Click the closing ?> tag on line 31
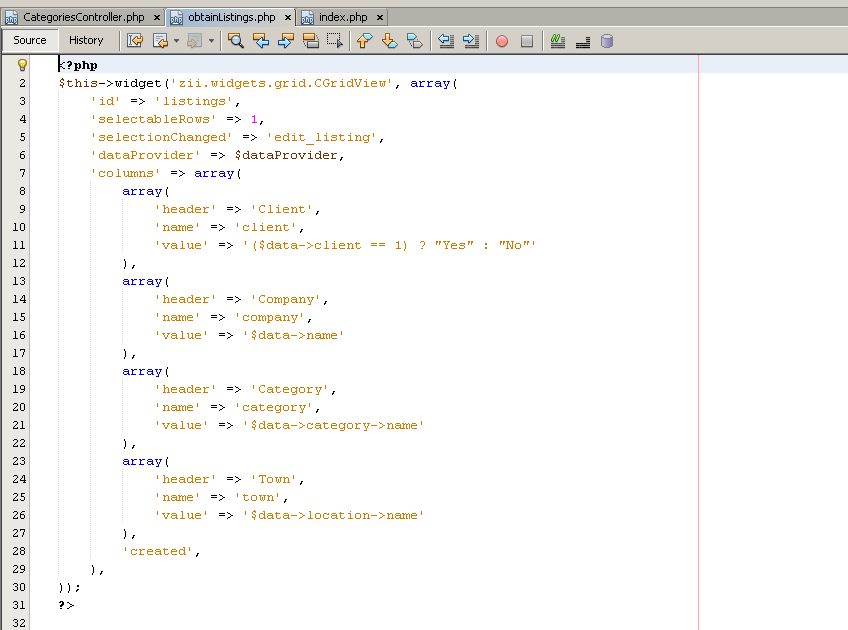The height and width of the screenshot is (630, 848). point(66,605)
